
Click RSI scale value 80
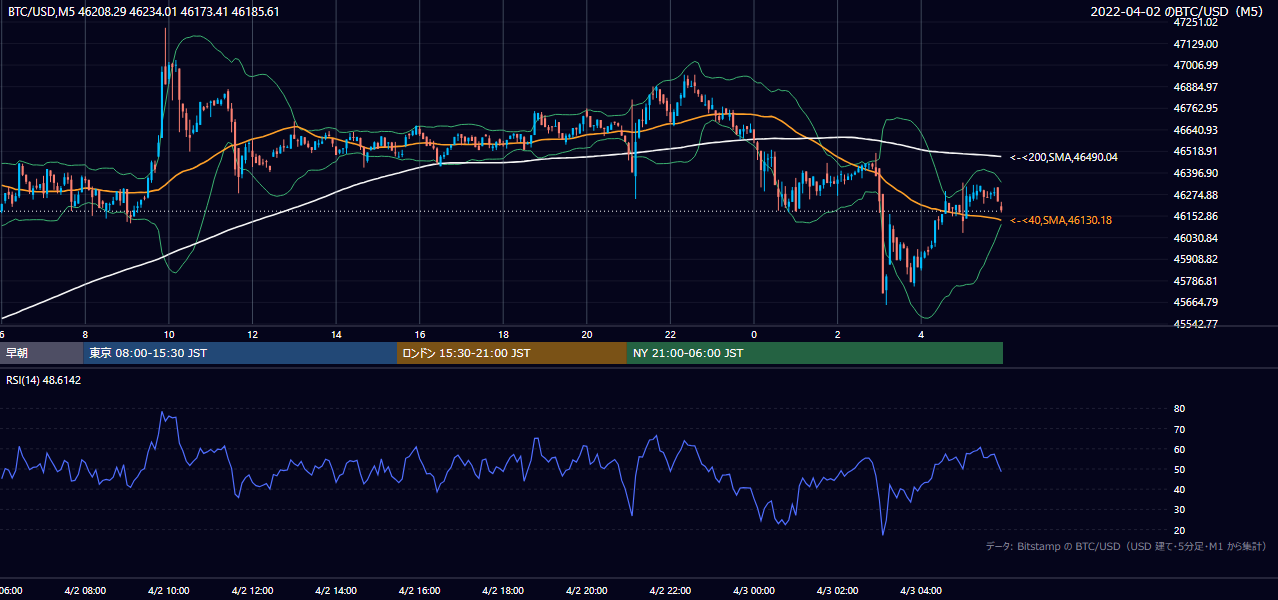pos(1179,409)
